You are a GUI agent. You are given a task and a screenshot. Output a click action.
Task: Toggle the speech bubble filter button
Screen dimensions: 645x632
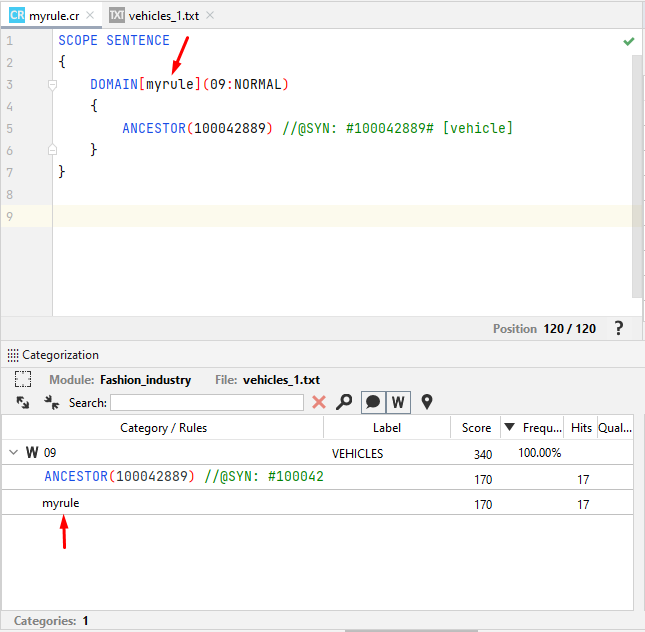coord(372,402)
